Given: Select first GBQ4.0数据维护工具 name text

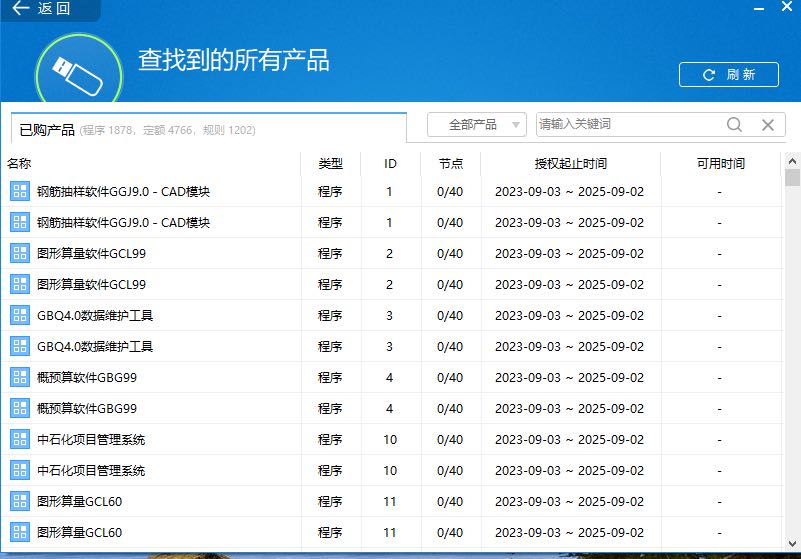Looking at the screenshot, I should click(x=95, y=315).
